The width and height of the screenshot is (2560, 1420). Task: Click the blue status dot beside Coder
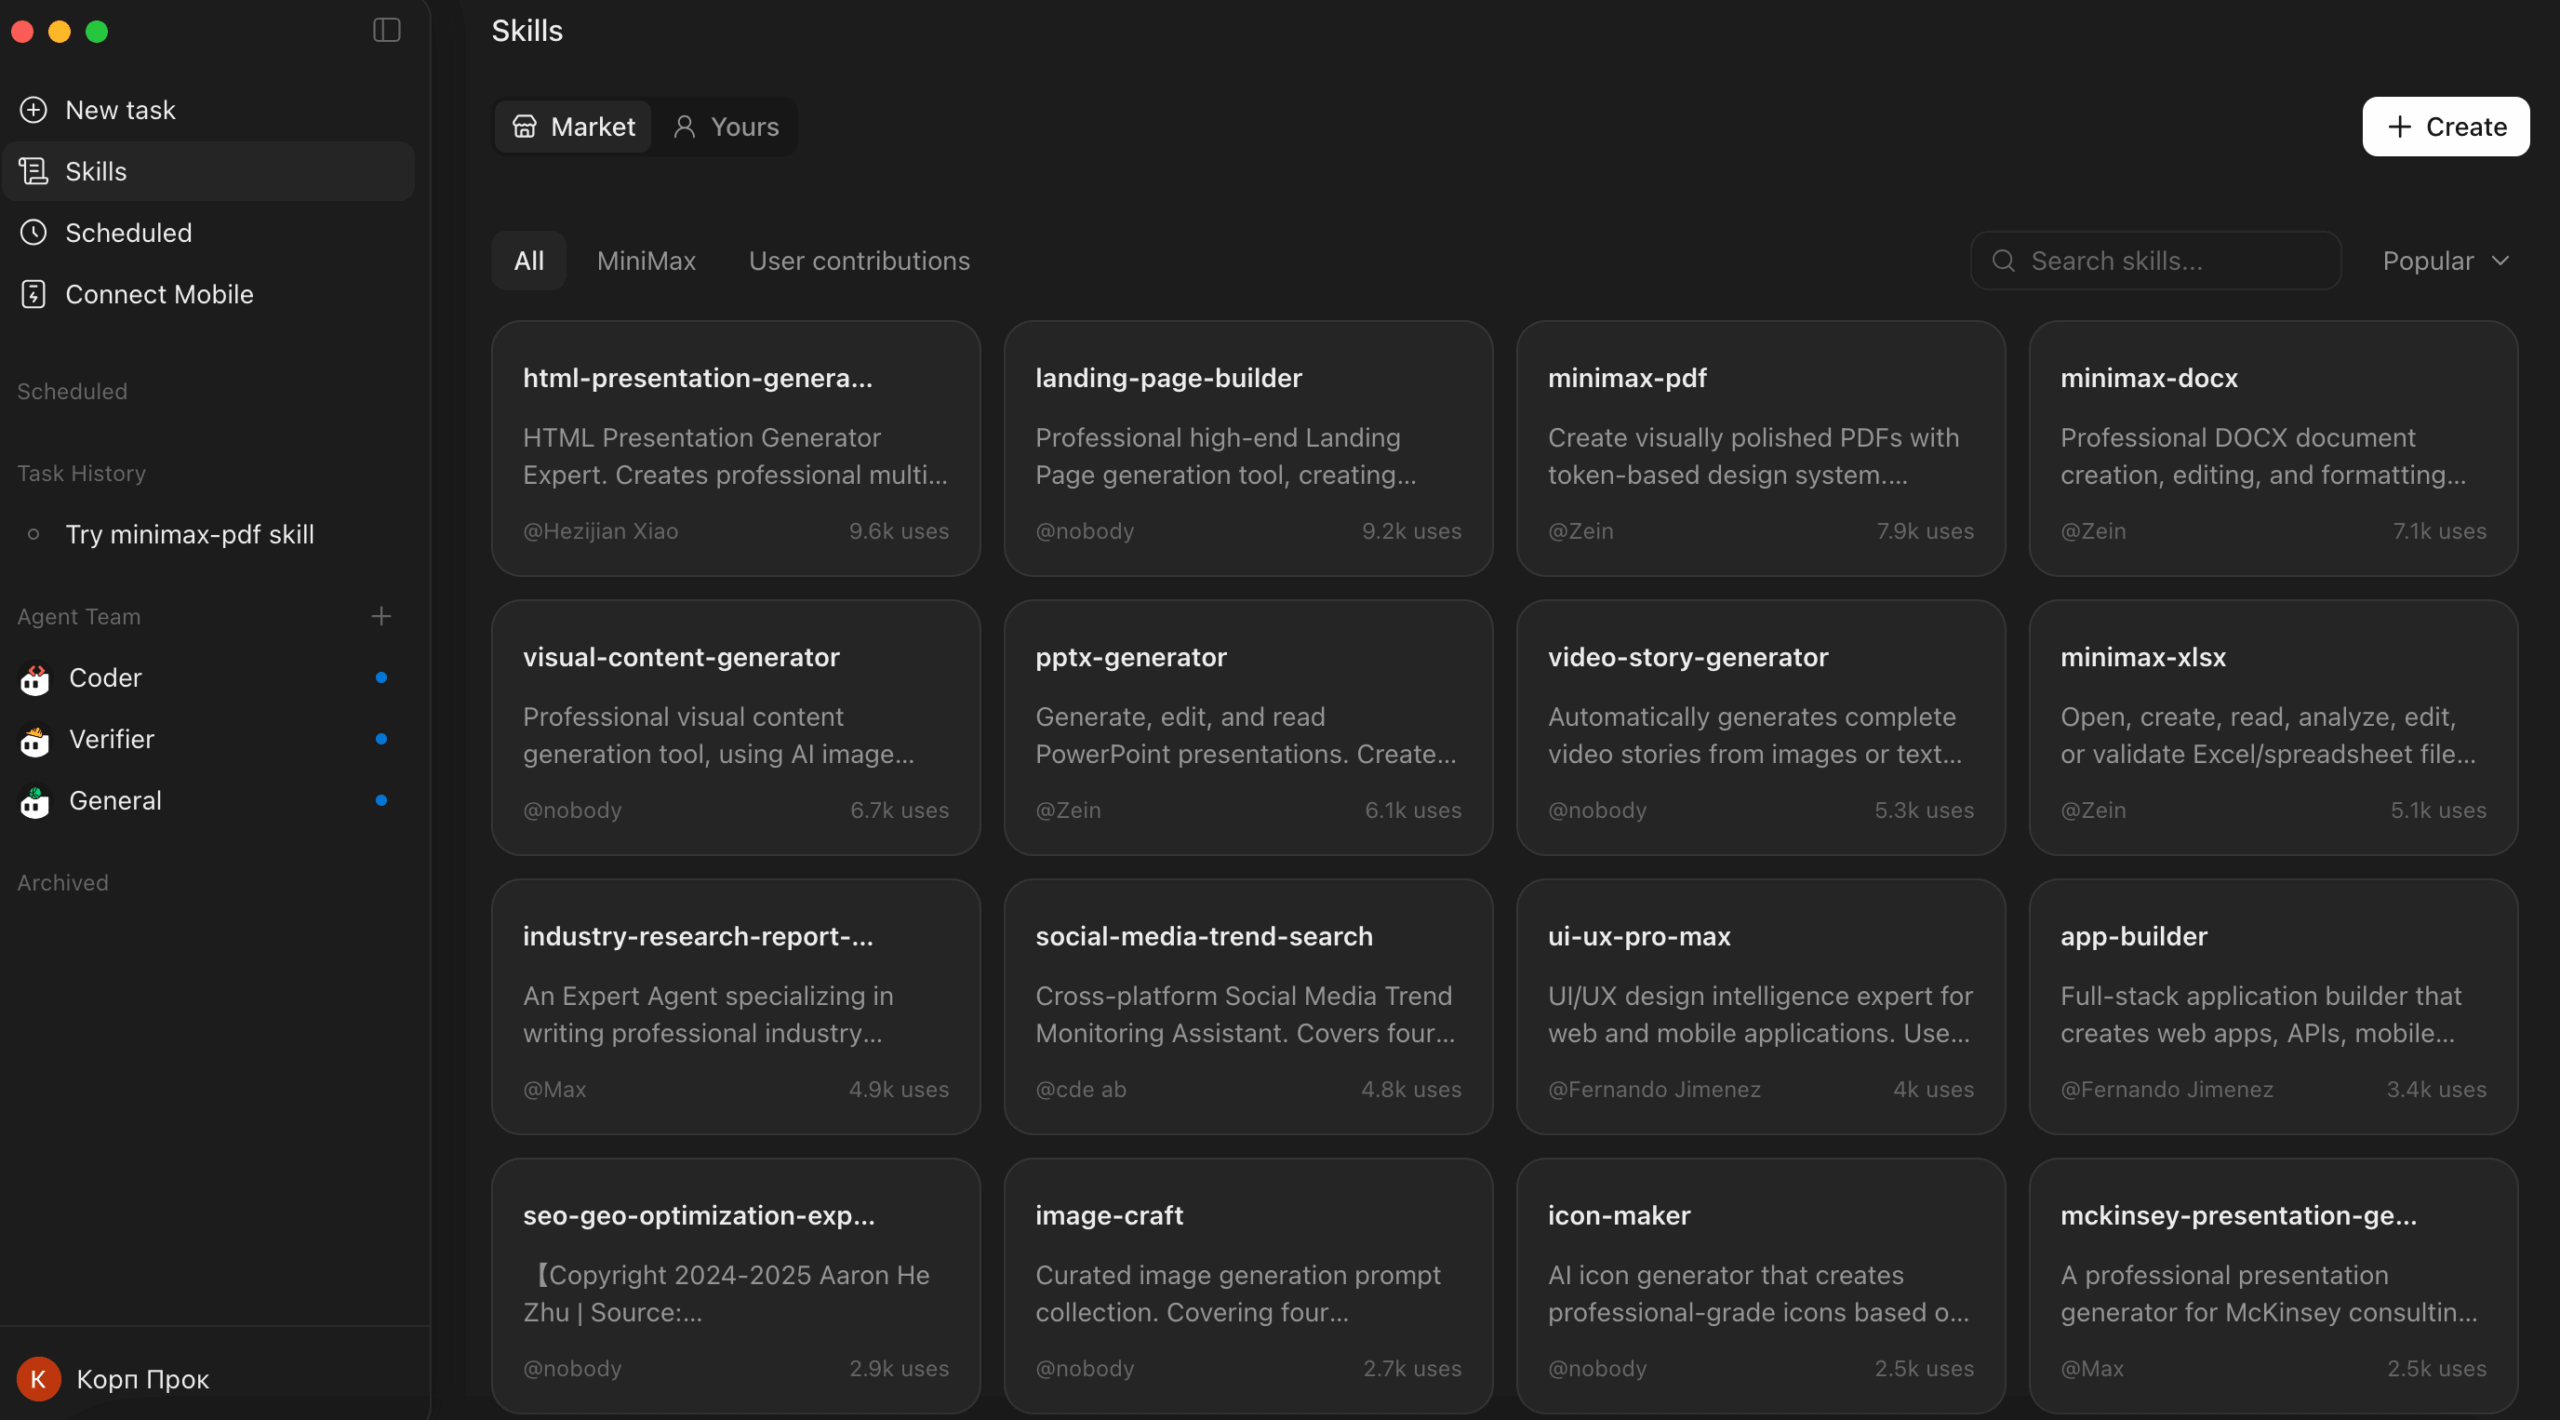[381, 677]
